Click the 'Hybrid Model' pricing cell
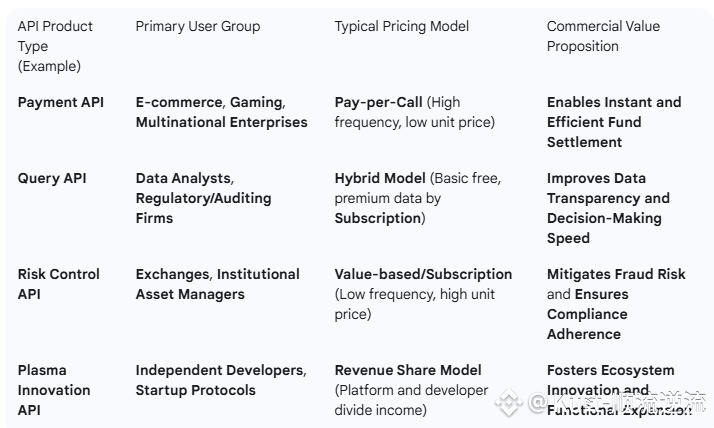Screen dimensions: 714x428 (418, 198)
